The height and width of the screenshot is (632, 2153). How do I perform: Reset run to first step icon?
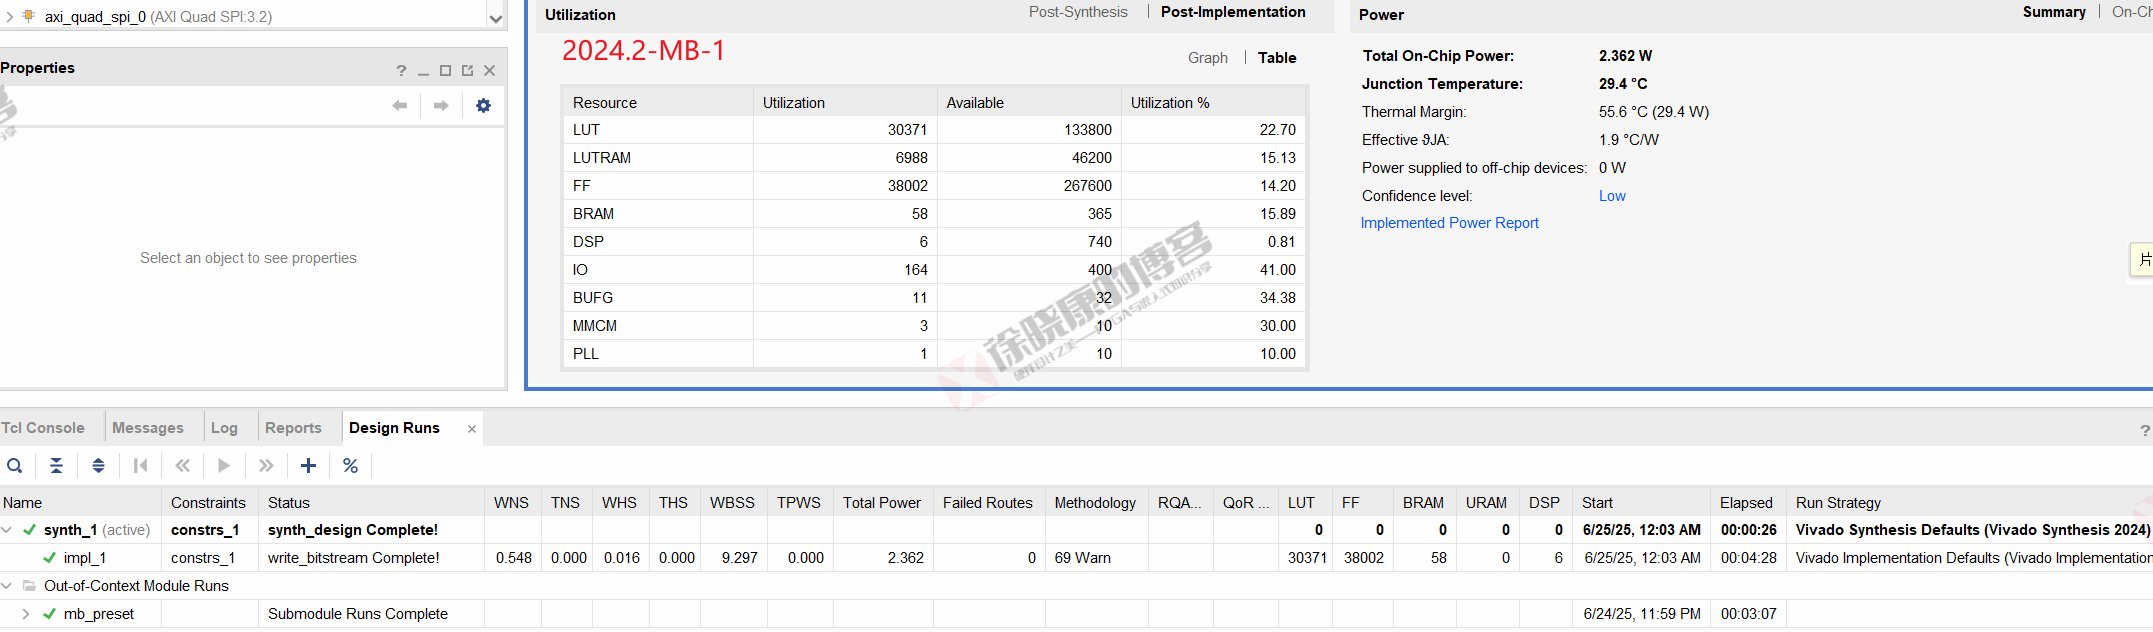click(140, 465)
